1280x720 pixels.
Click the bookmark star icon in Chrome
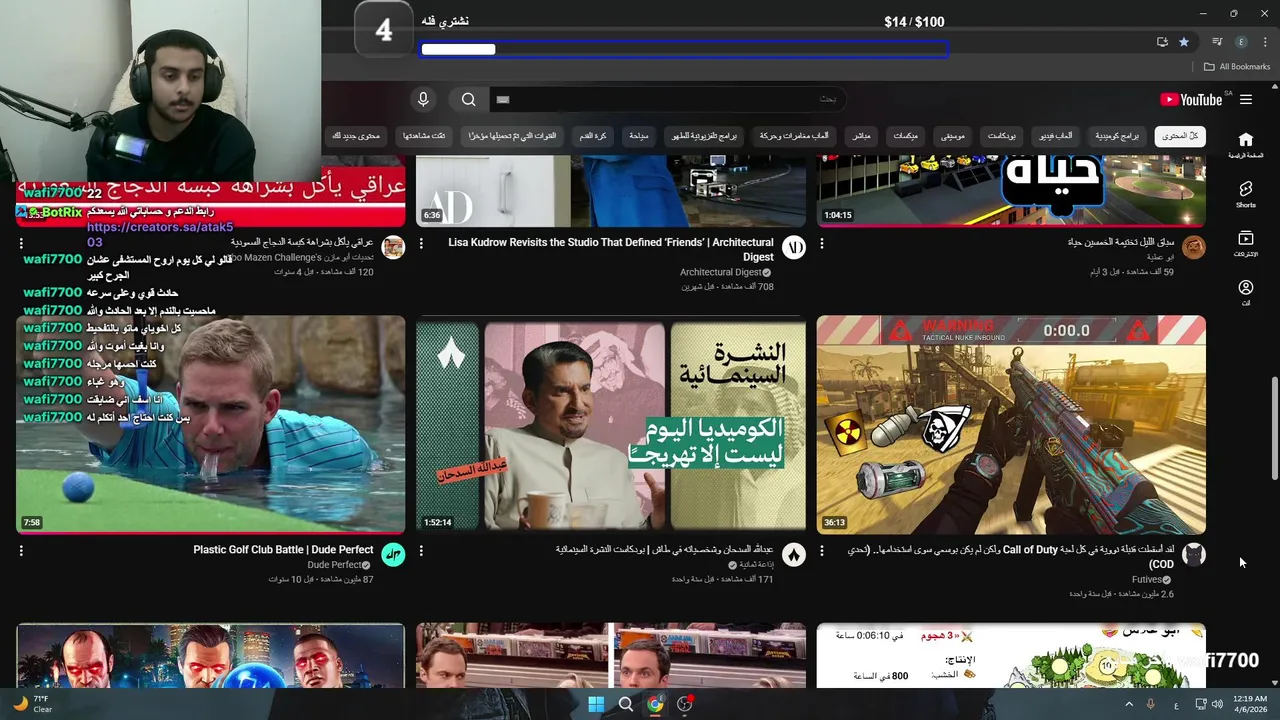pyautogui.click(x=1184, y=42)
